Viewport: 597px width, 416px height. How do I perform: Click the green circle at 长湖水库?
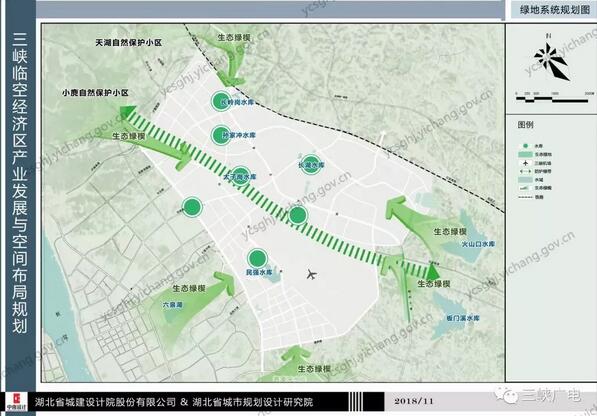click(311, 164)
